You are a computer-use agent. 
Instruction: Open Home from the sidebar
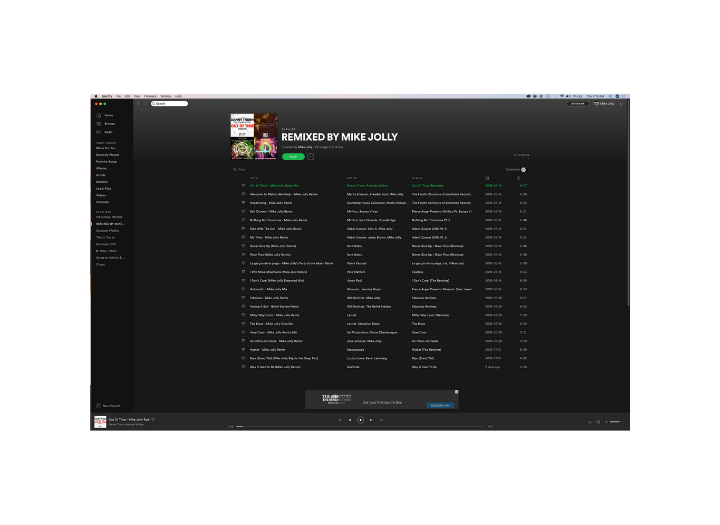point(105,115)
